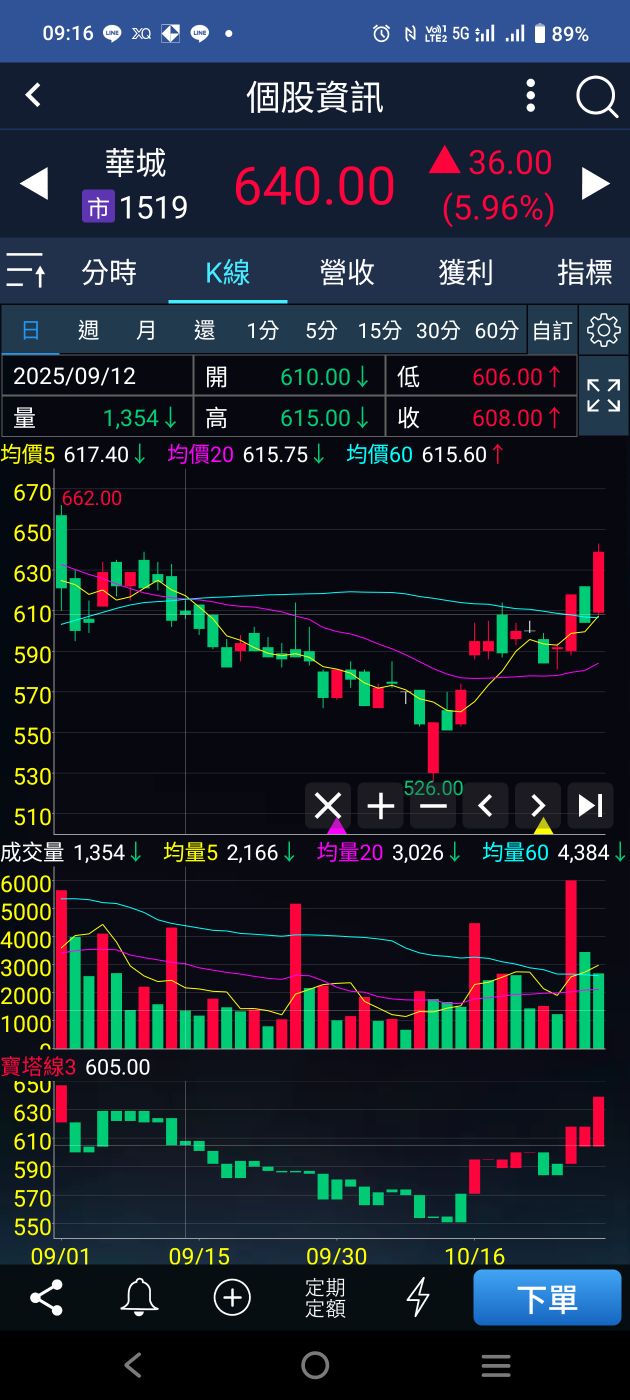Open the lightning quick order icon
The width and height of the screenshot is (630, 1400).
[418, 1298]
